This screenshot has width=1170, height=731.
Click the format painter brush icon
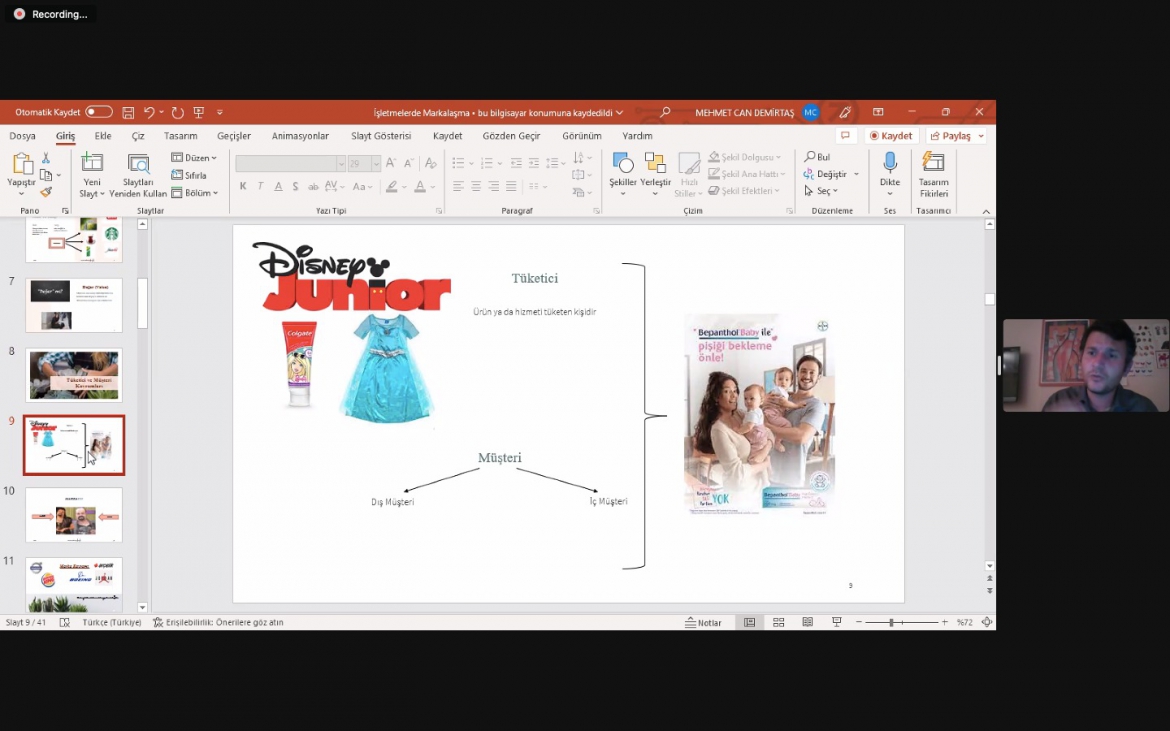click(46, 192)
